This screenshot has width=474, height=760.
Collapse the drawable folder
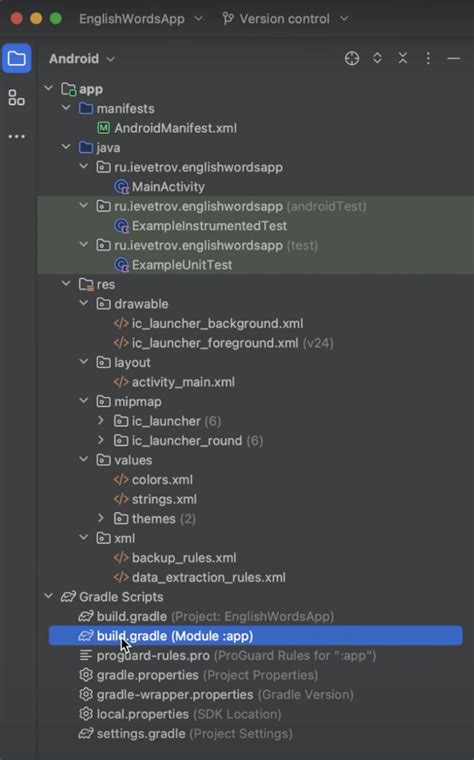[x=84, y=303]
